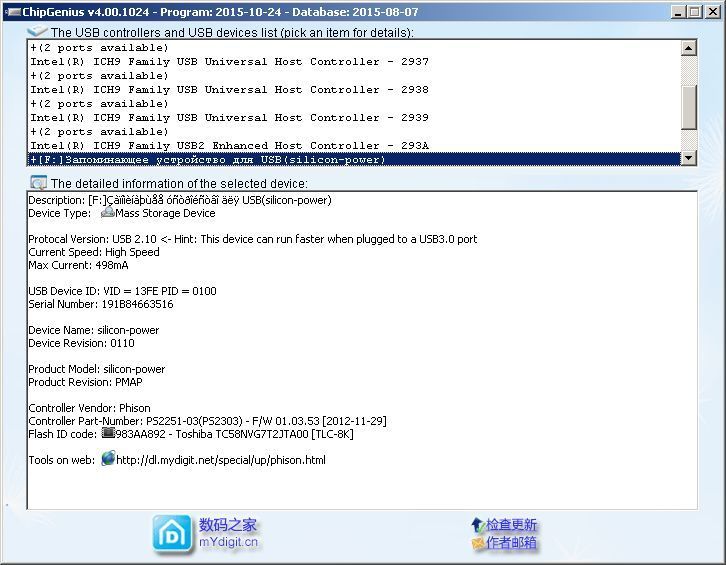Screen dimensions: 726x565
Task: Close the ChipGenius window
Action: (x=713, y=12)
